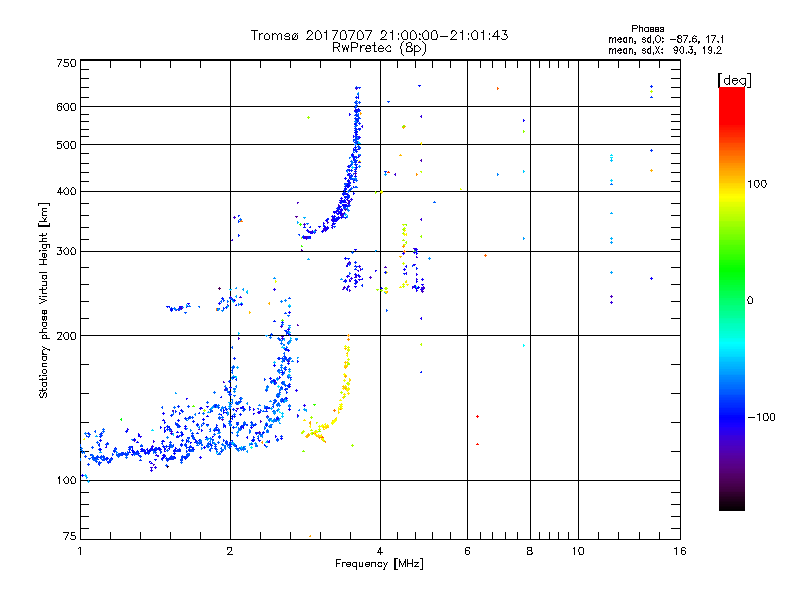This screenshot has width=800, height=600.
Task: Click the y-axis '100' tick label
Action: [x=66, y=481]
